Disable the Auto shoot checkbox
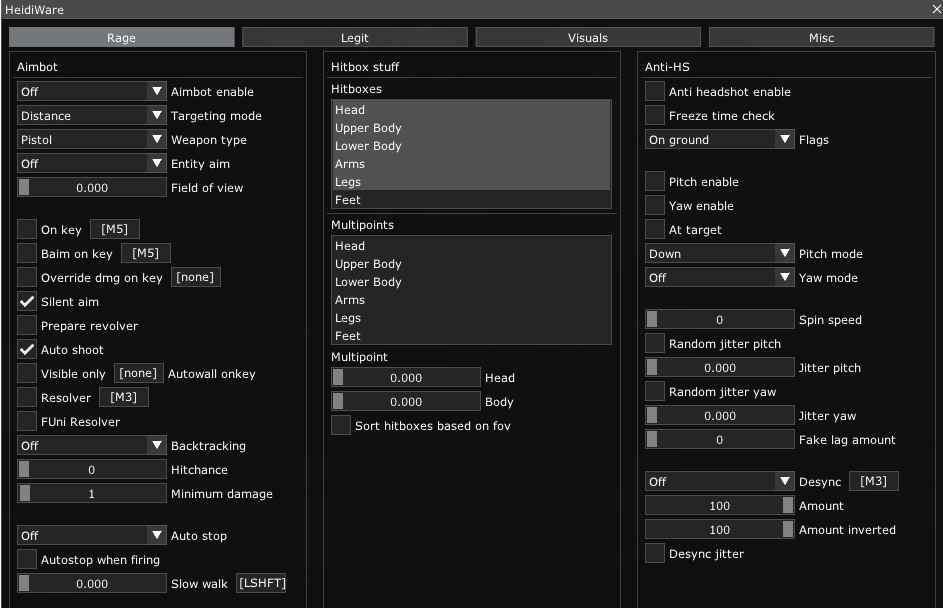 (x=26, y=349)
